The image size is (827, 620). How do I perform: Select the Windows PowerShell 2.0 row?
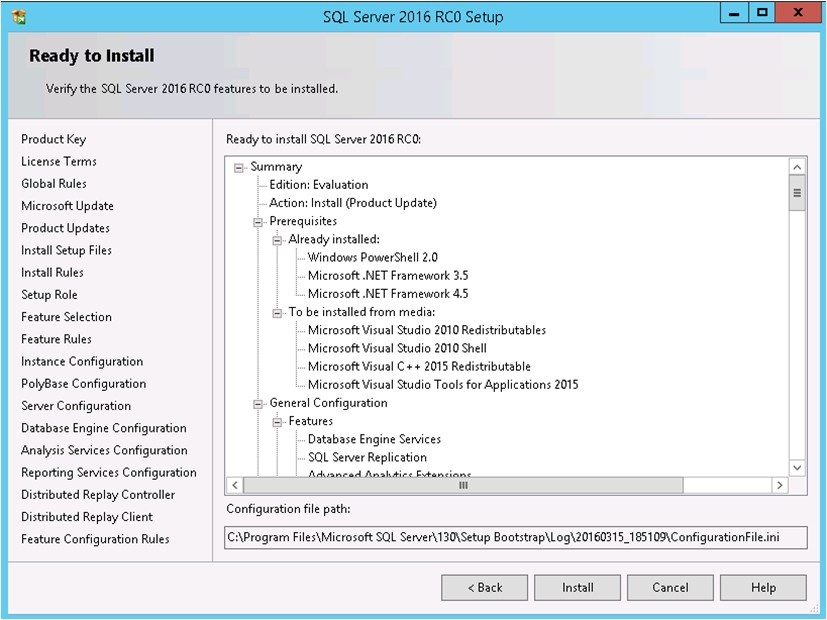[x=373, y=258]
